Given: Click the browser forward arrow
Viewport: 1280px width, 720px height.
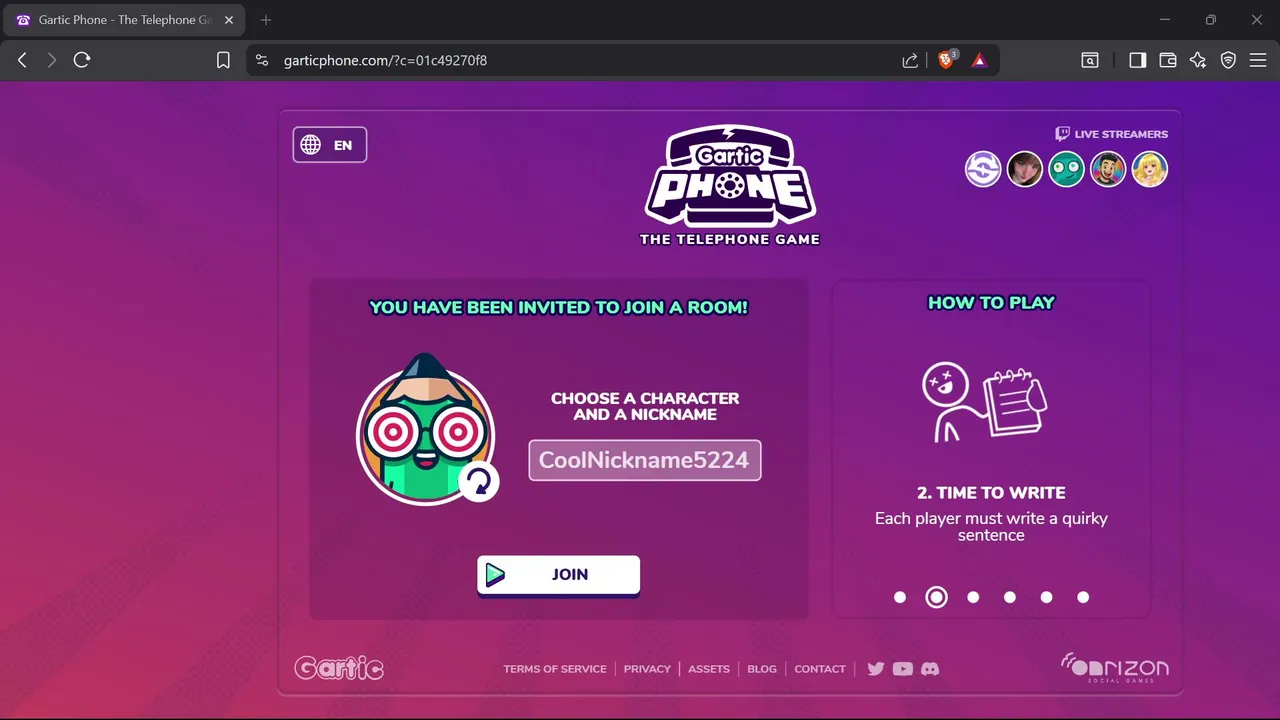Looking at the screenshot, I should (52, 60).
